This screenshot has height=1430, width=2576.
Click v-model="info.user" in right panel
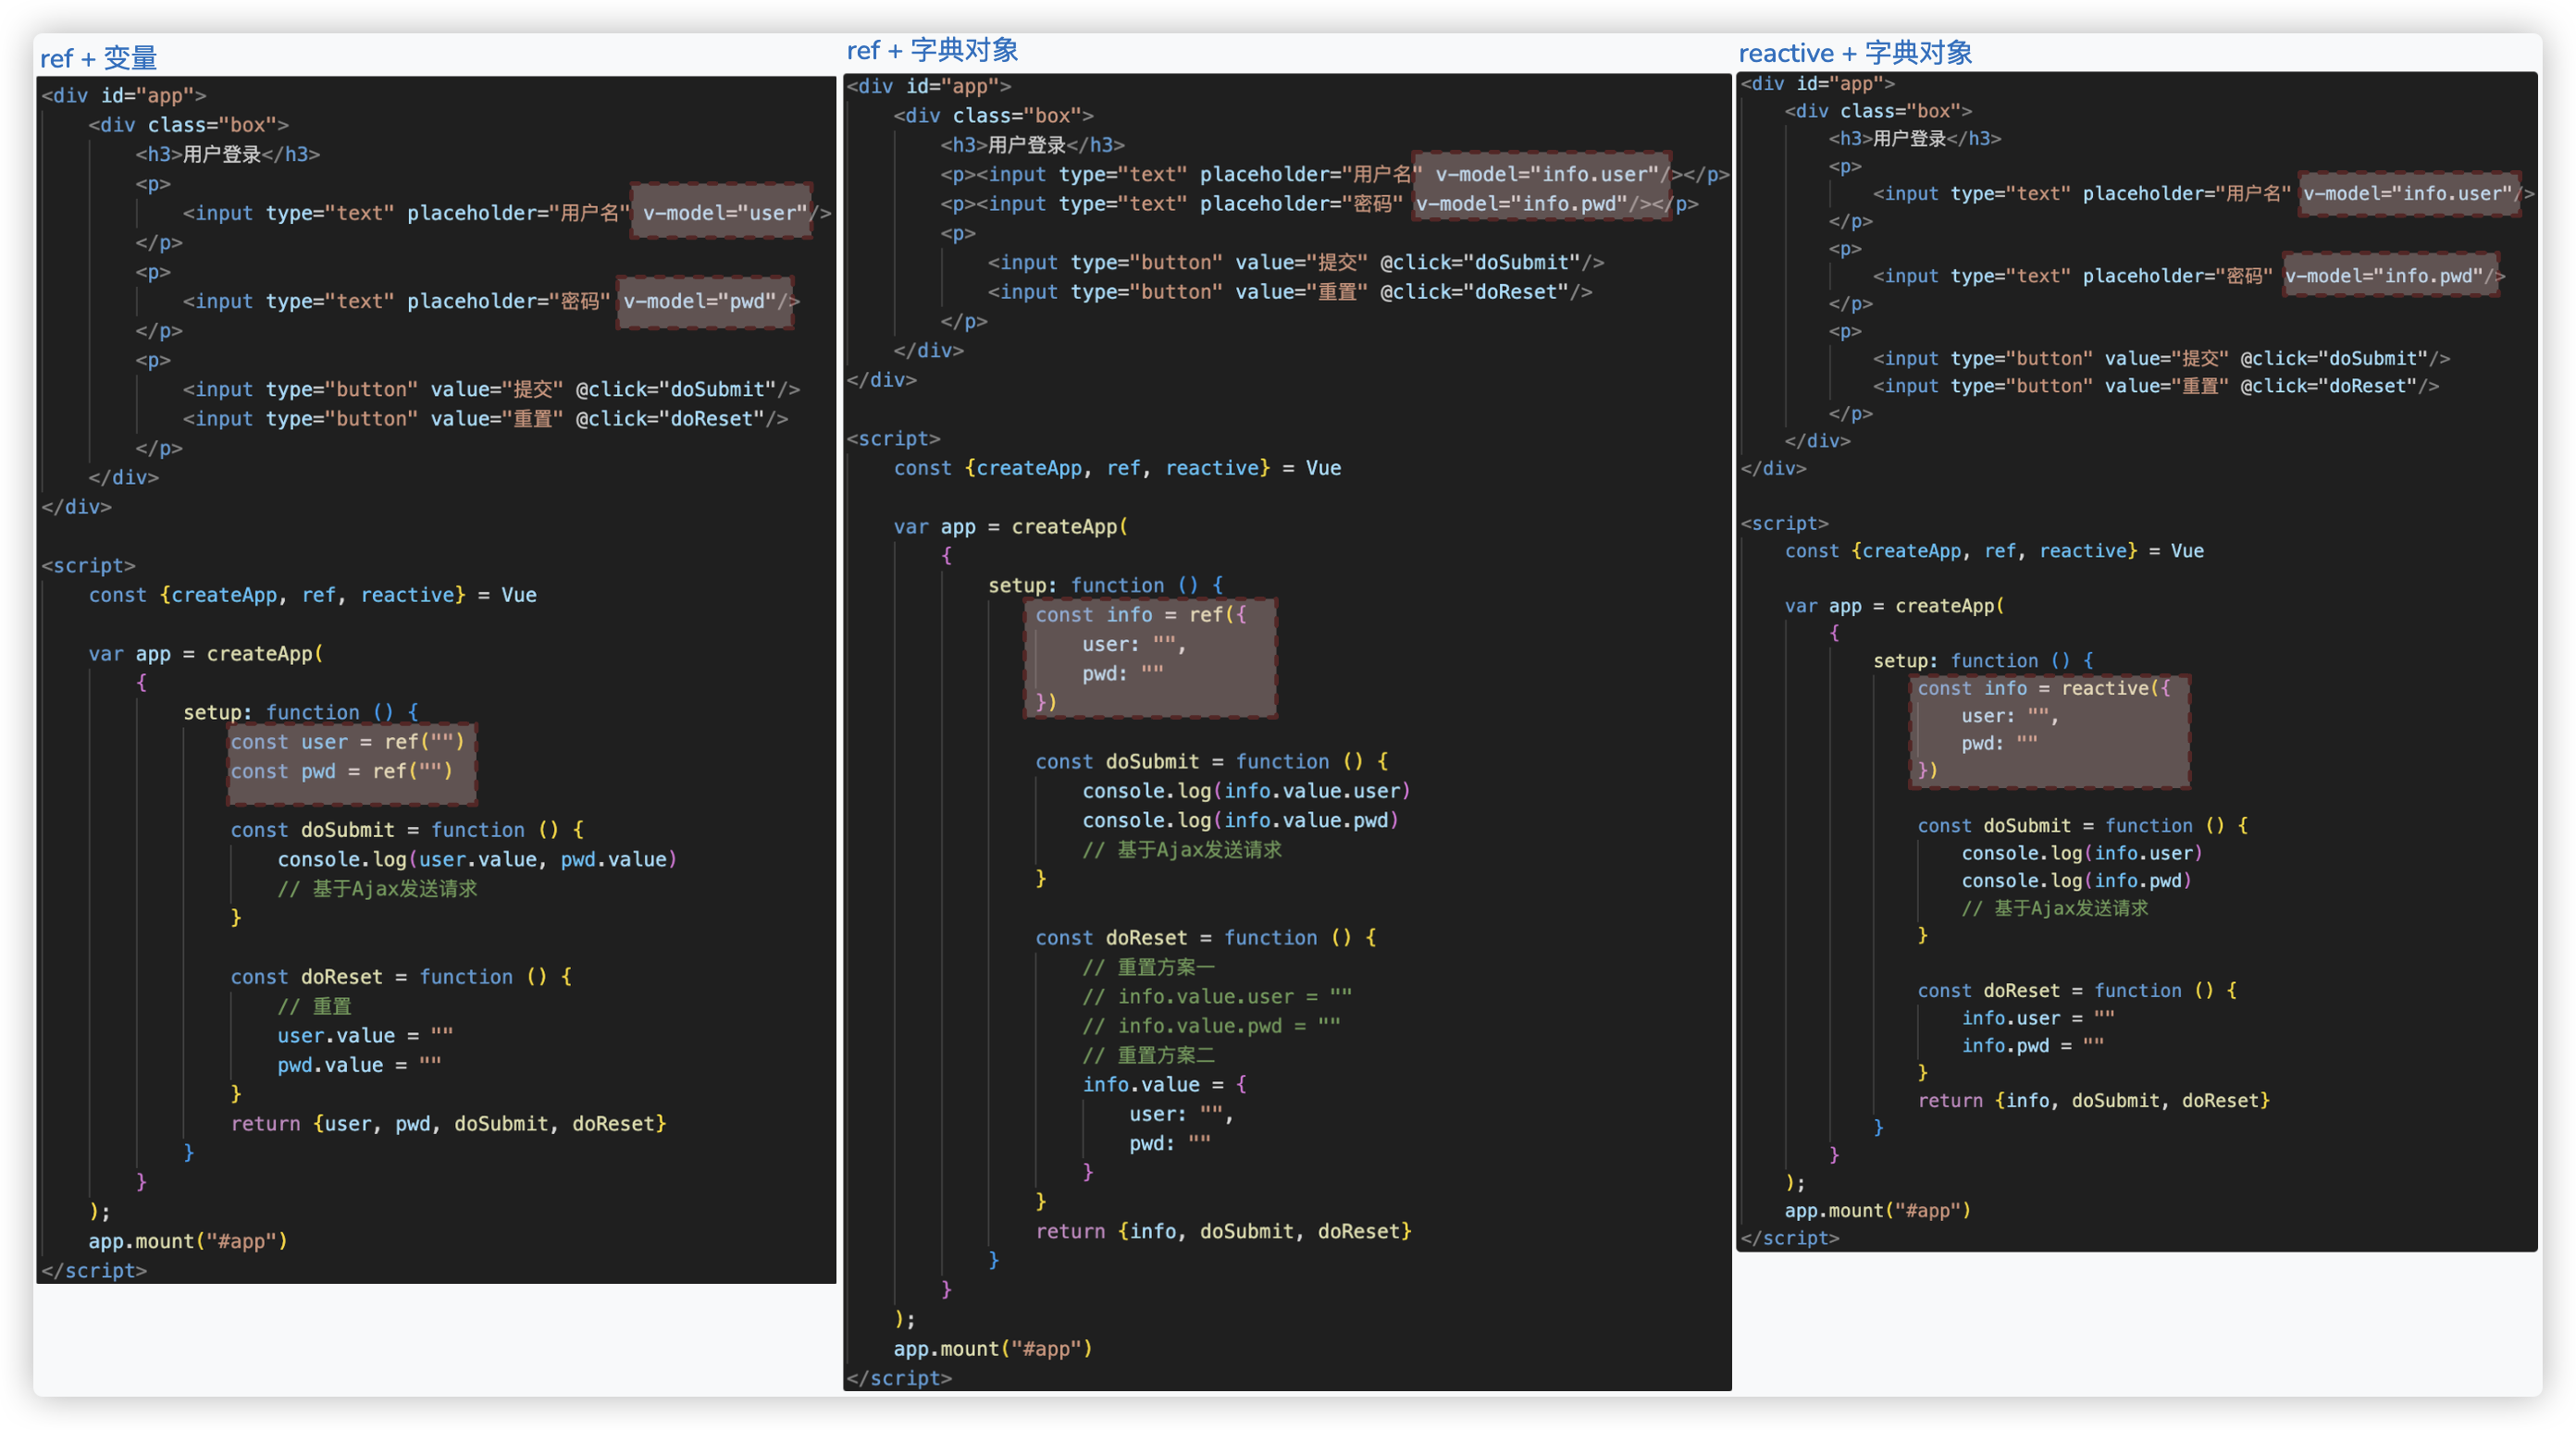(x=2408, y=193)
